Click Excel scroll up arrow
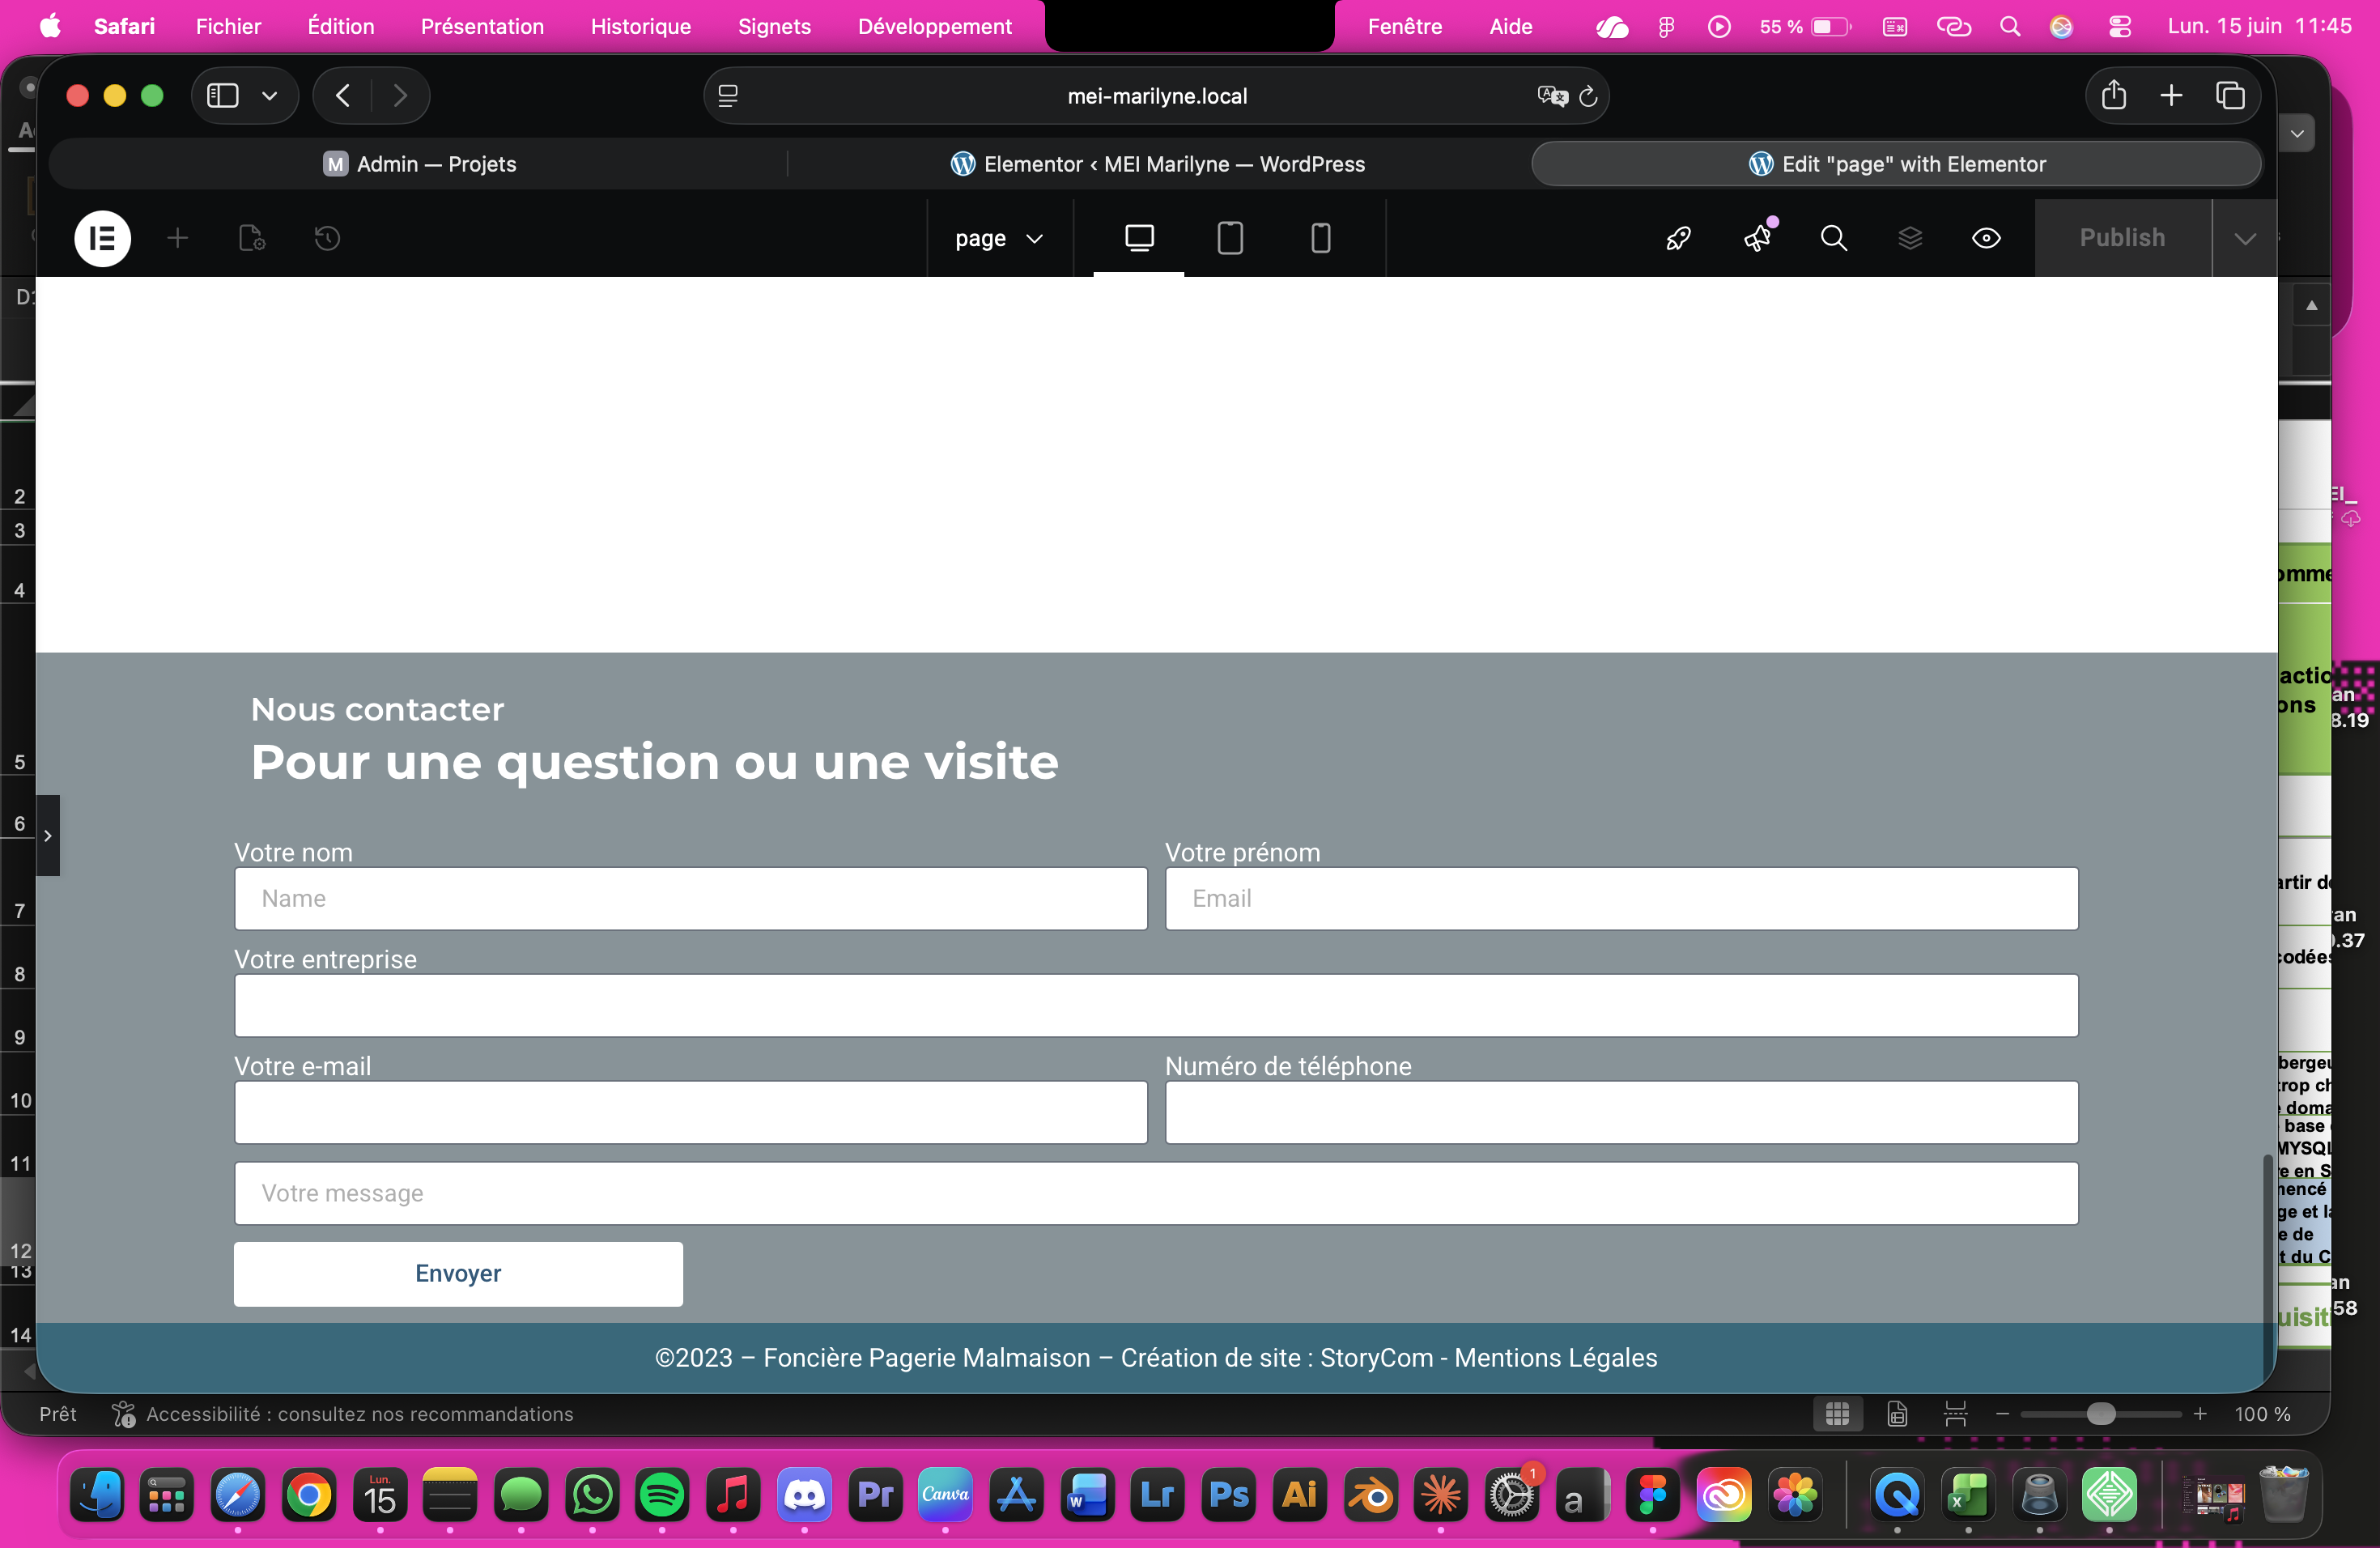 coord(2311,305)
